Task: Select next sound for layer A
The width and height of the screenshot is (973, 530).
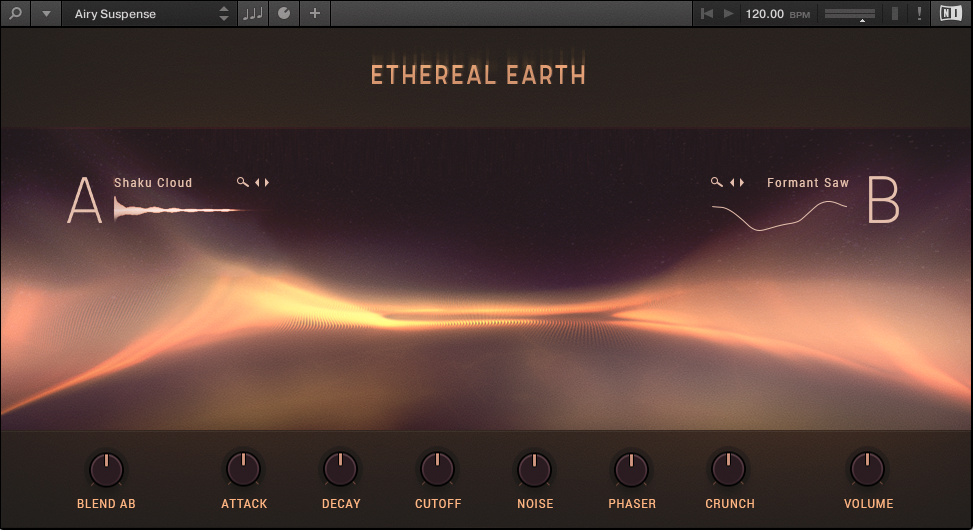Action: [267, 182]
